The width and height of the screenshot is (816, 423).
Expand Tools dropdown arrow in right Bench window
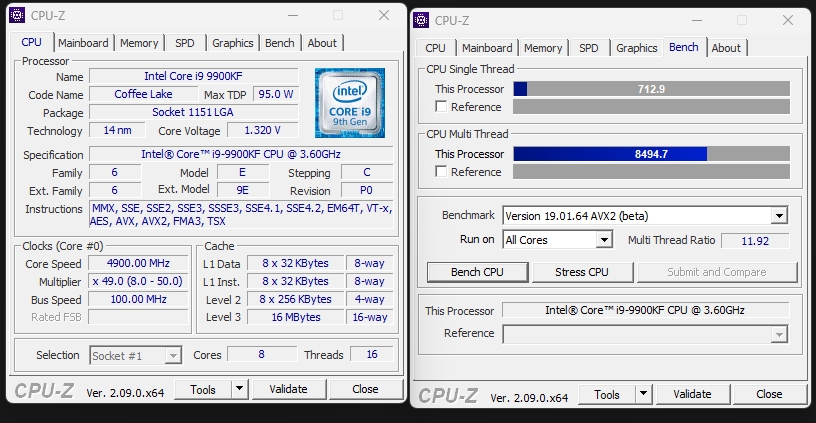point(643,394)
